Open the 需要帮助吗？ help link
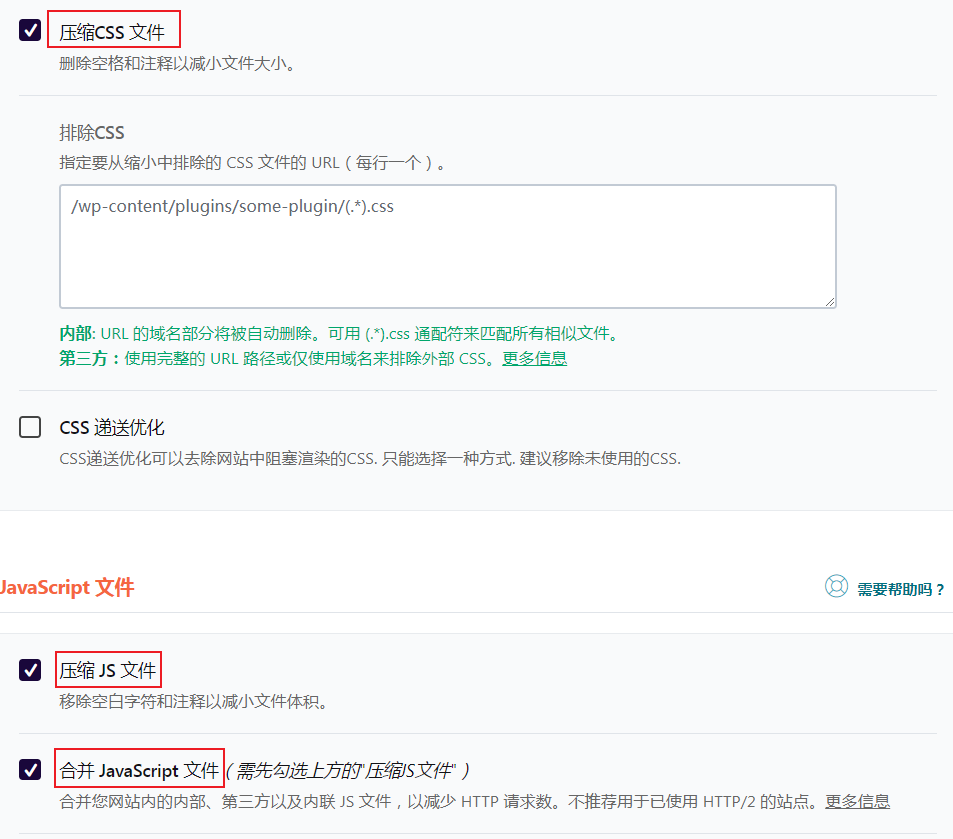This screenshot has height=839, width=953. coord(900,589)
